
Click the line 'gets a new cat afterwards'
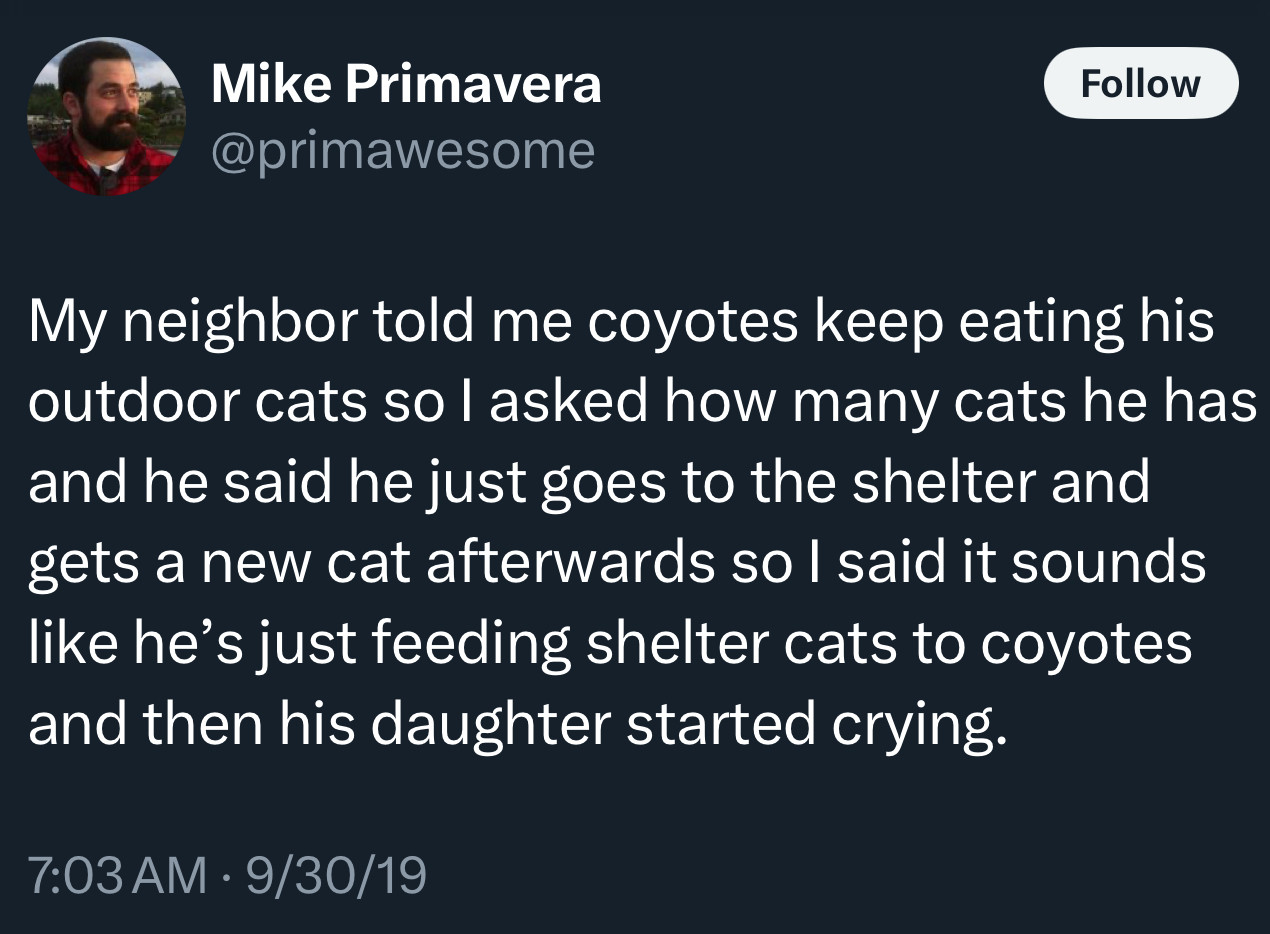pyautogui.click(x=617, y=564)
